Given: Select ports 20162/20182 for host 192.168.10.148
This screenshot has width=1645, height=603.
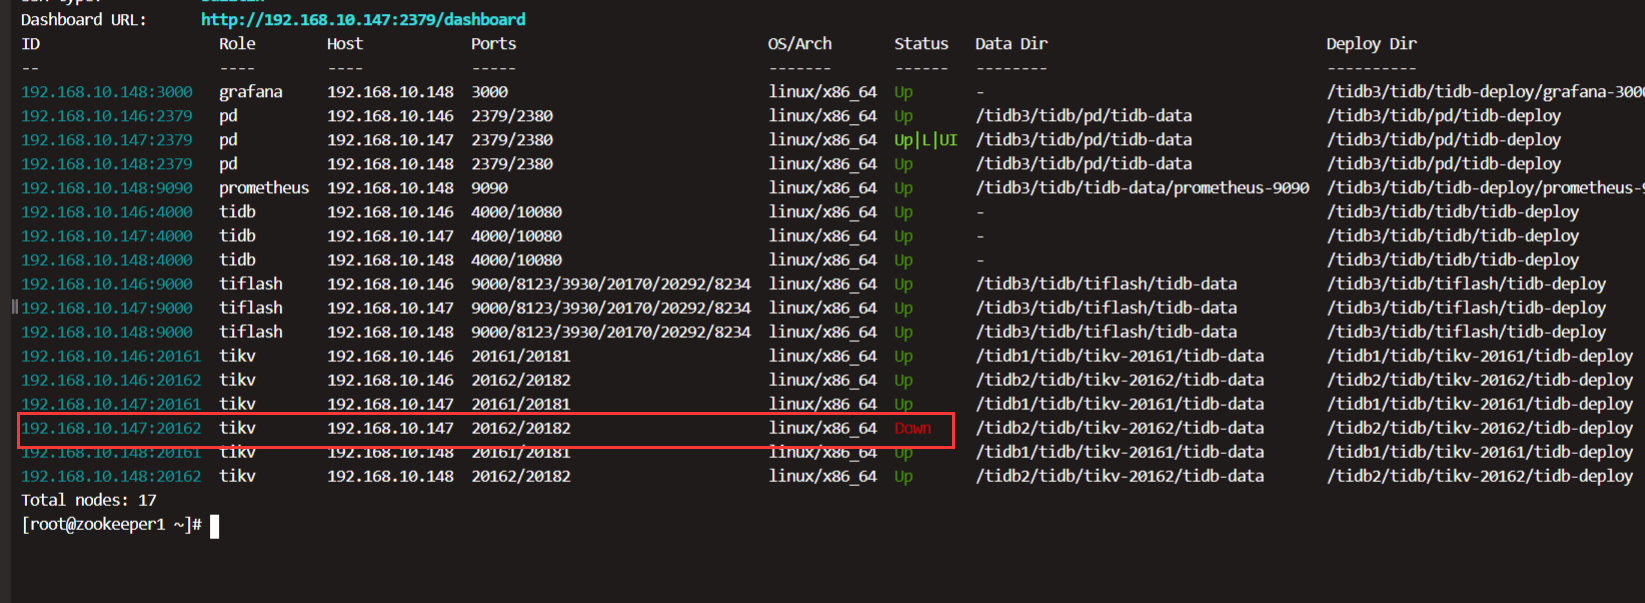Looking at the screenshot, I should coord(521,476).
